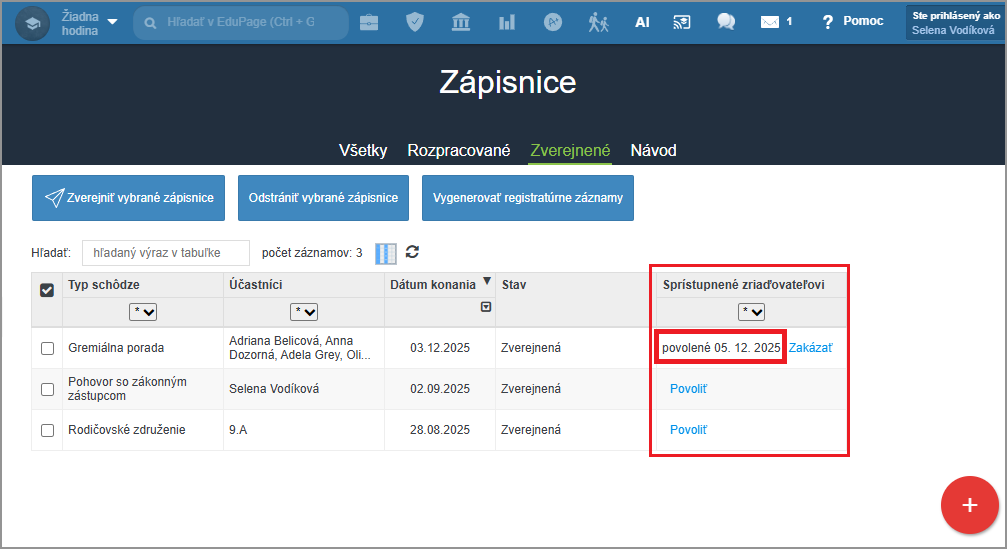Open the briefcase icon in top bar
The height and width of the screenshot is (549, 1007).
pyautogui.click(x=369, y=22)
